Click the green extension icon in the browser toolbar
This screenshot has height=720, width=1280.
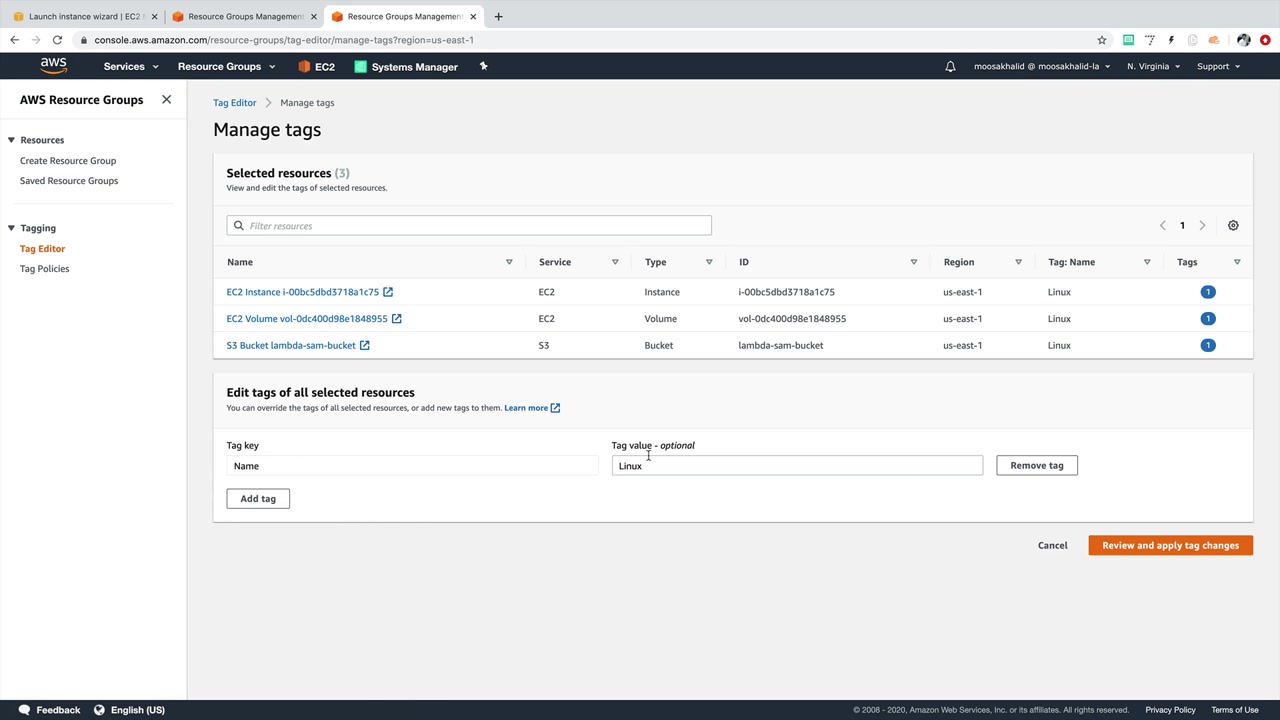pyautogui.click(x=1128, y=40)
